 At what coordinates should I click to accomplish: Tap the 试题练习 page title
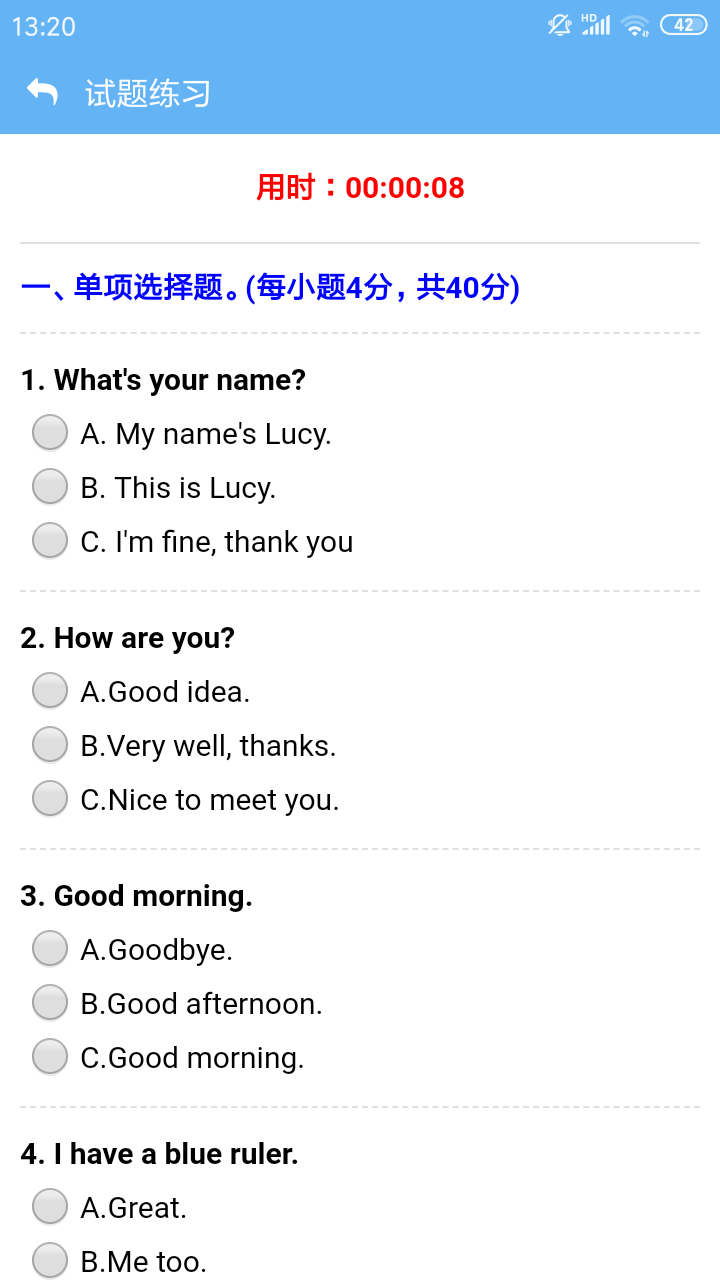147,93
